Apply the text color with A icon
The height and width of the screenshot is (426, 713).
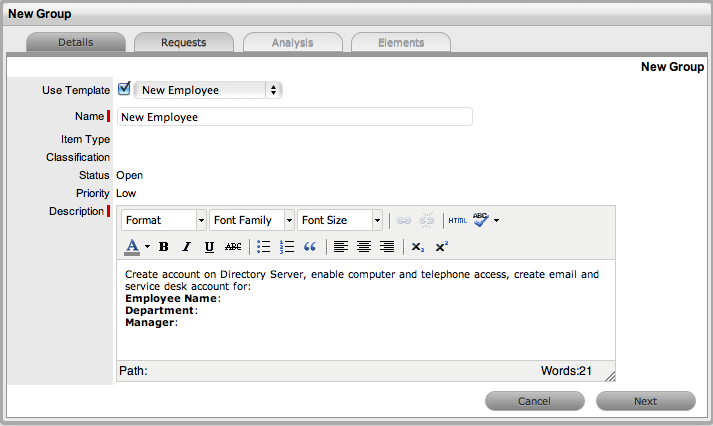pos(132,247)
